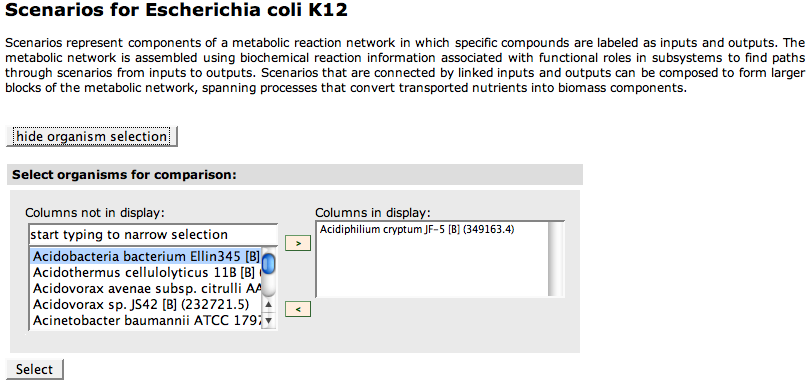
Task: Click the Select organisms for comparison header
Action: click(x=124, y=175)
